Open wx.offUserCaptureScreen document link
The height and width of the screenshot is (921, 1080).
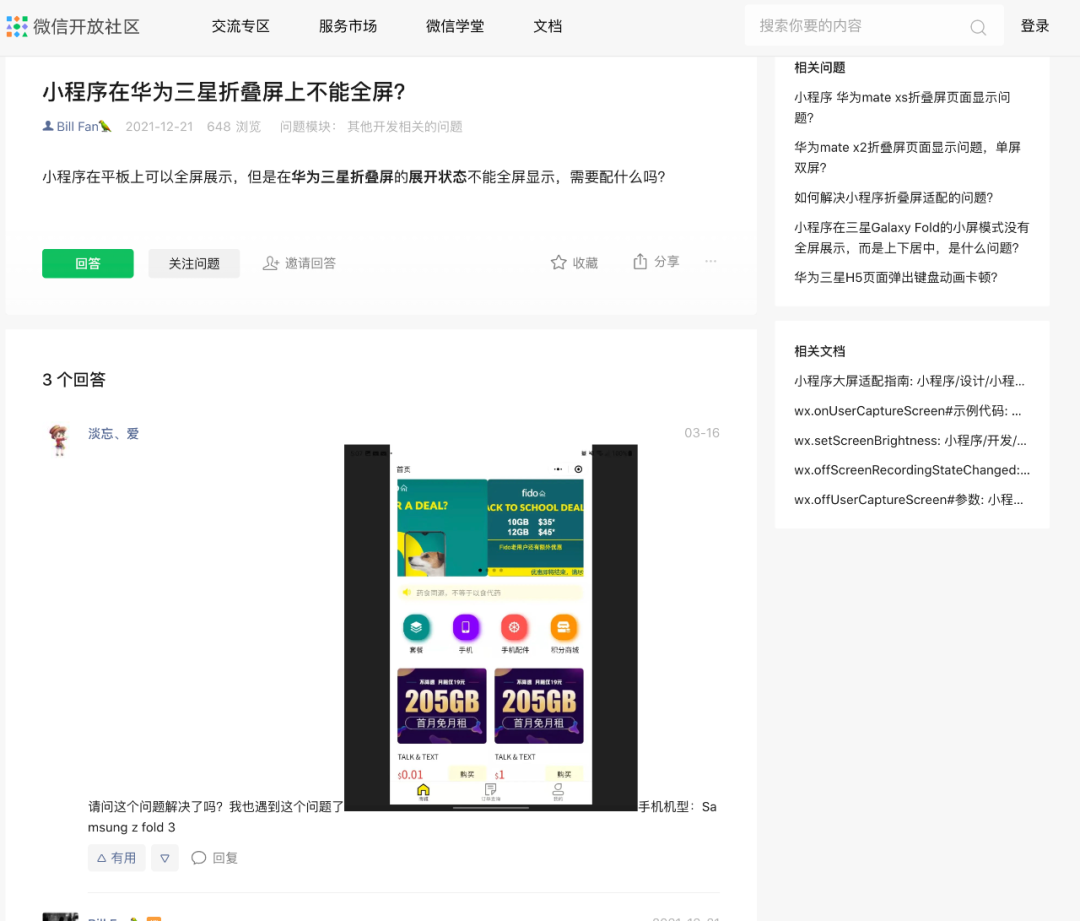[908, 499]
